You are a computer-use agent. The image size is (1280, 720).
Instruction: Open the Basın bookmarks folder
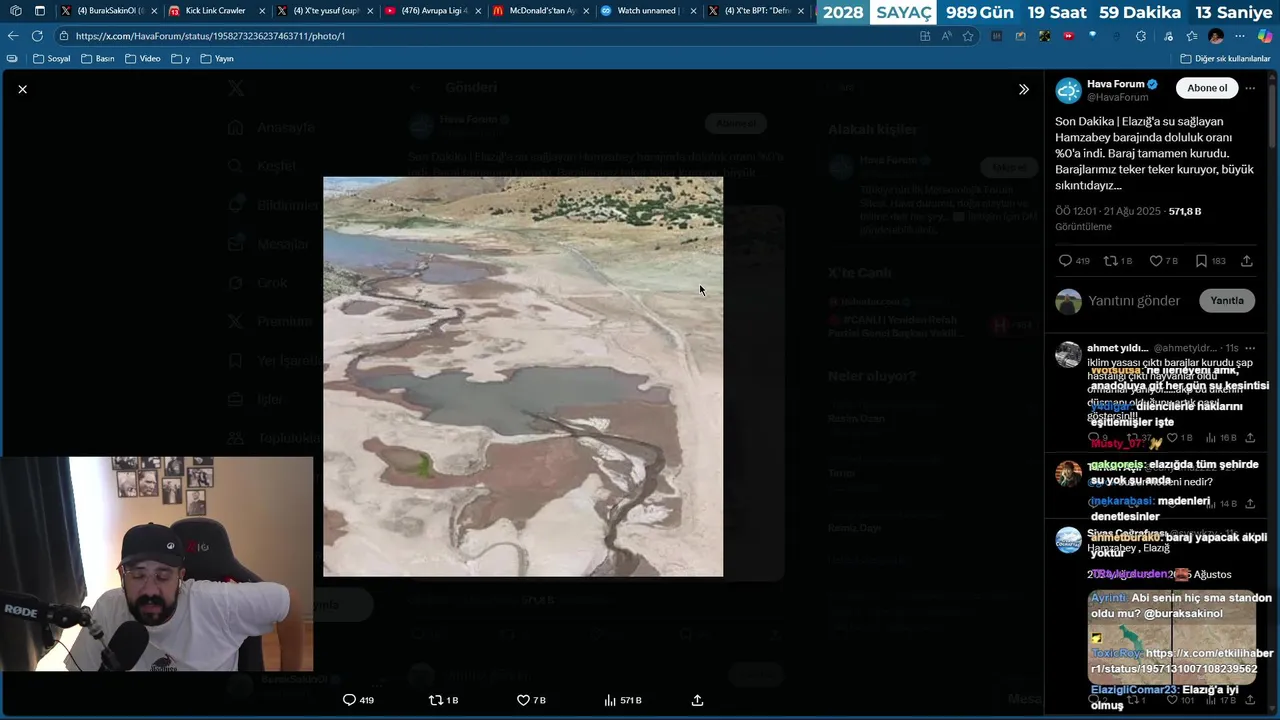(x=98, y=59)
